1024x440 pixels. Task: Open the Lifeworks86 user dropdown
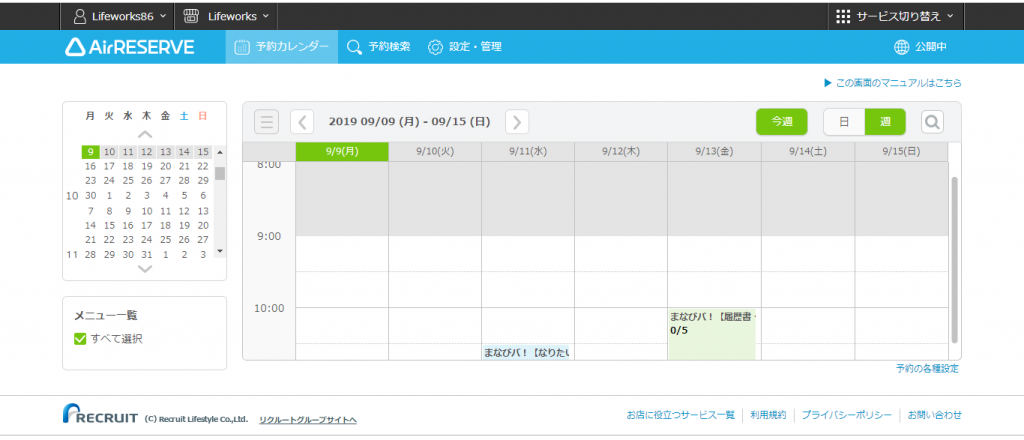[x=120, y=16]
